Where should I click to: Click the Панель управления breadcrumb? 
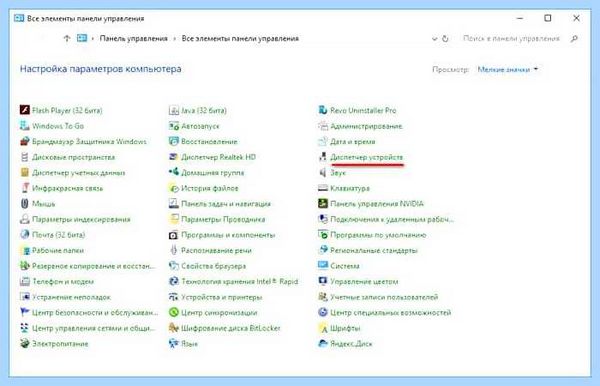coord(134,39)
